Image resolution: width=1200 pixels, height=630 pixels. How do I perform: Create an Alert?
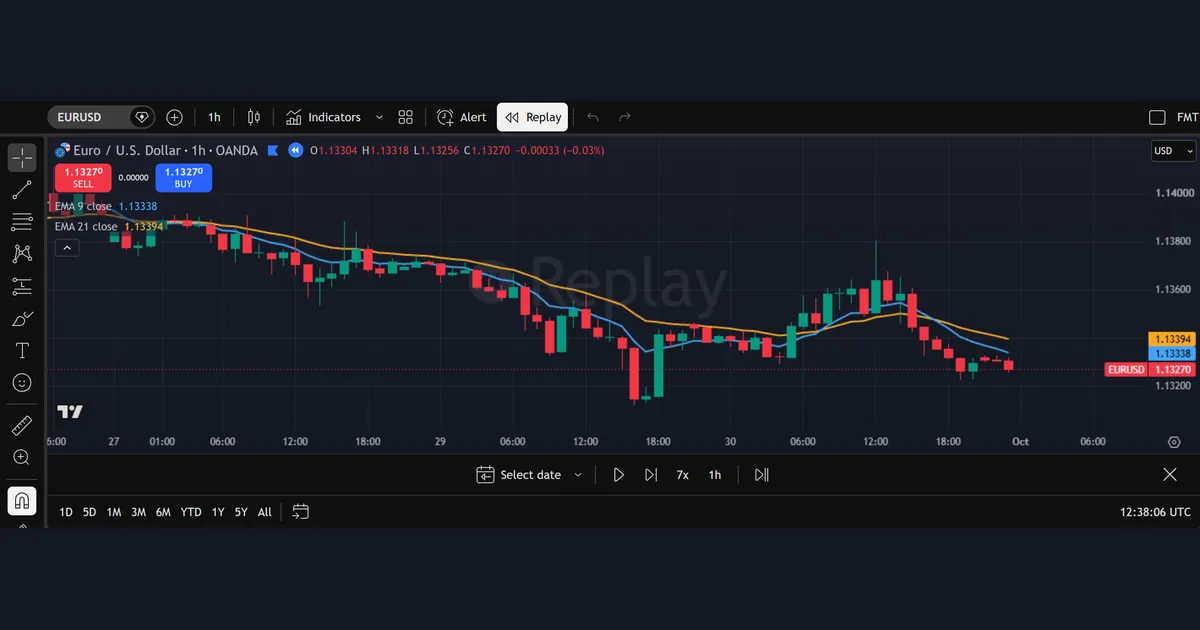pyautogui.click(x=461, y=117)
